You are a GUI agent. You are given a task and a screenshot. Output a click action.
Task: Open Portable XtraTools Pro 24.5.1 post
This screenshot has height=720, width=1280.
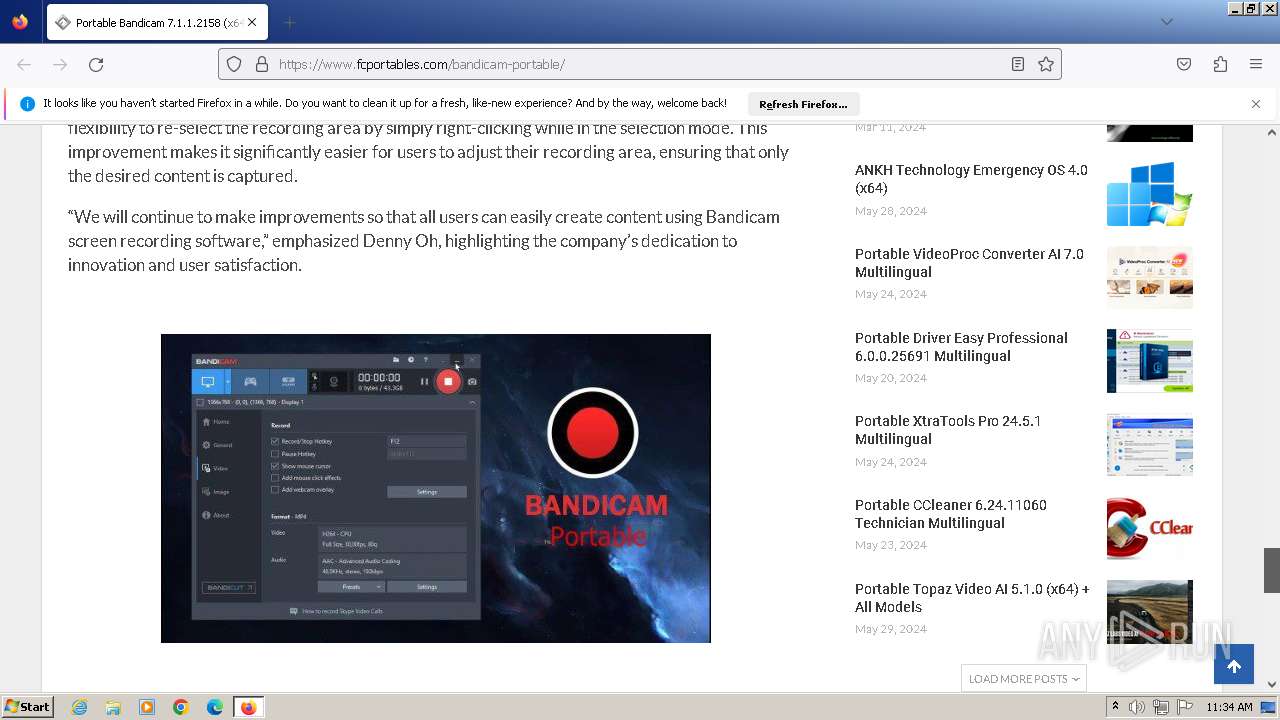pyautogui.click(x=948, y=430)
